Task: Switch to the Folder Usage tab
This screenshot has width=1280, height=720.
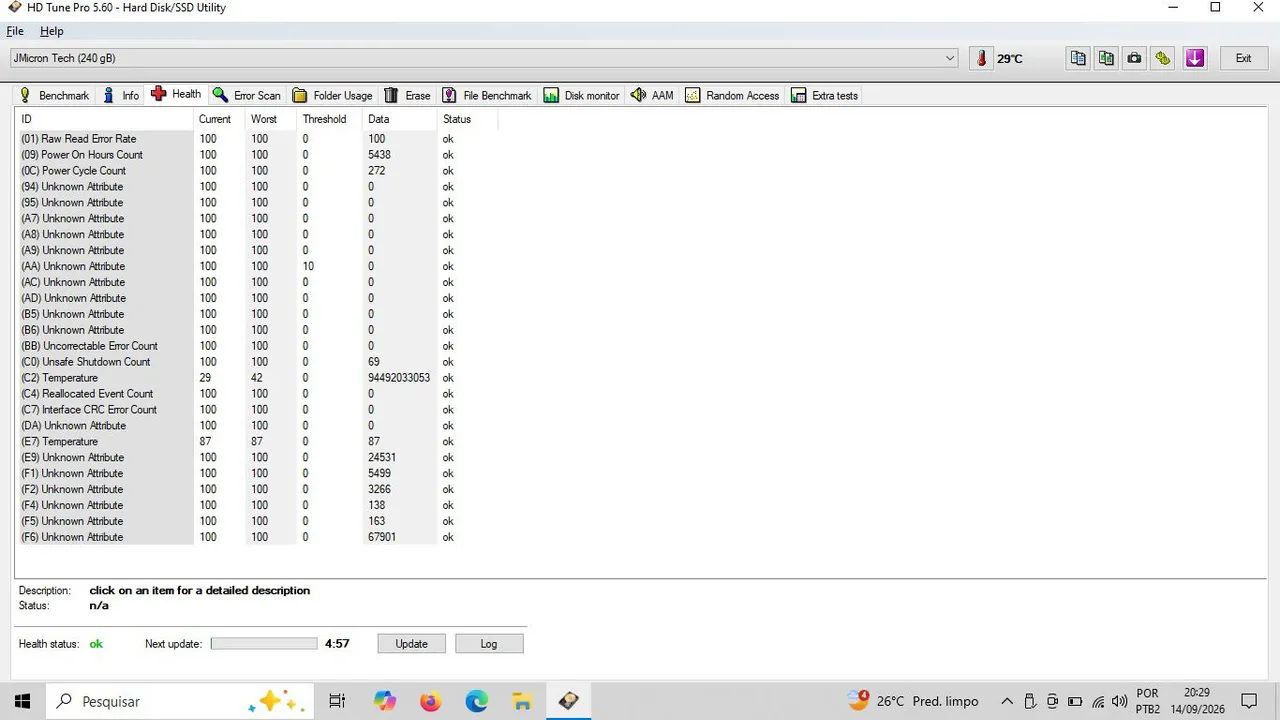Action: [332, 95]
